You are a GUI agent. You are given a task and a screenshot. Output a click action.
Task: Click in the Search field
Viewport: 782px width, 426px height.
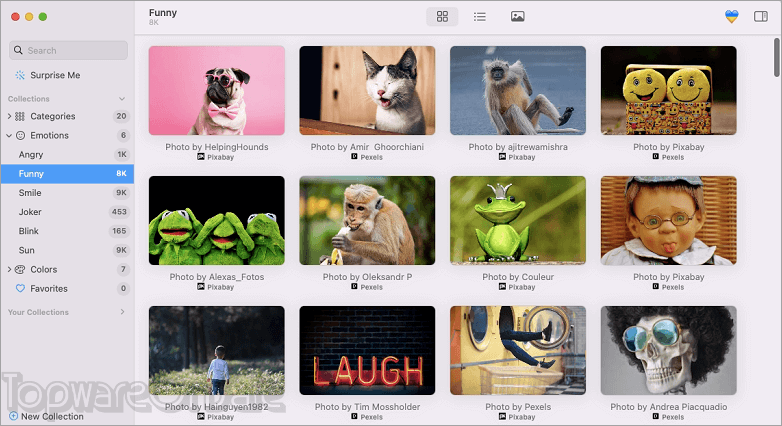68,50
